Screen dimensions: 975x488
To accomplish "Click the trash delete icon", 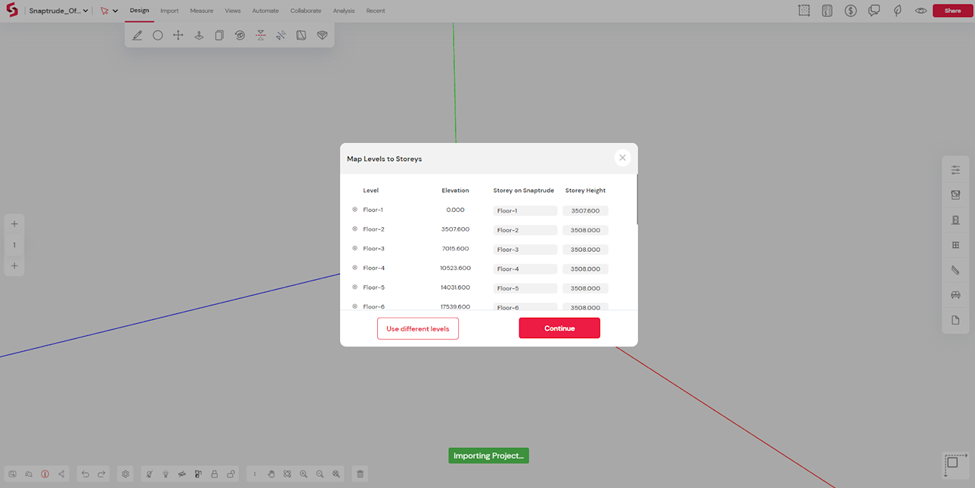I will pos(360,474).
